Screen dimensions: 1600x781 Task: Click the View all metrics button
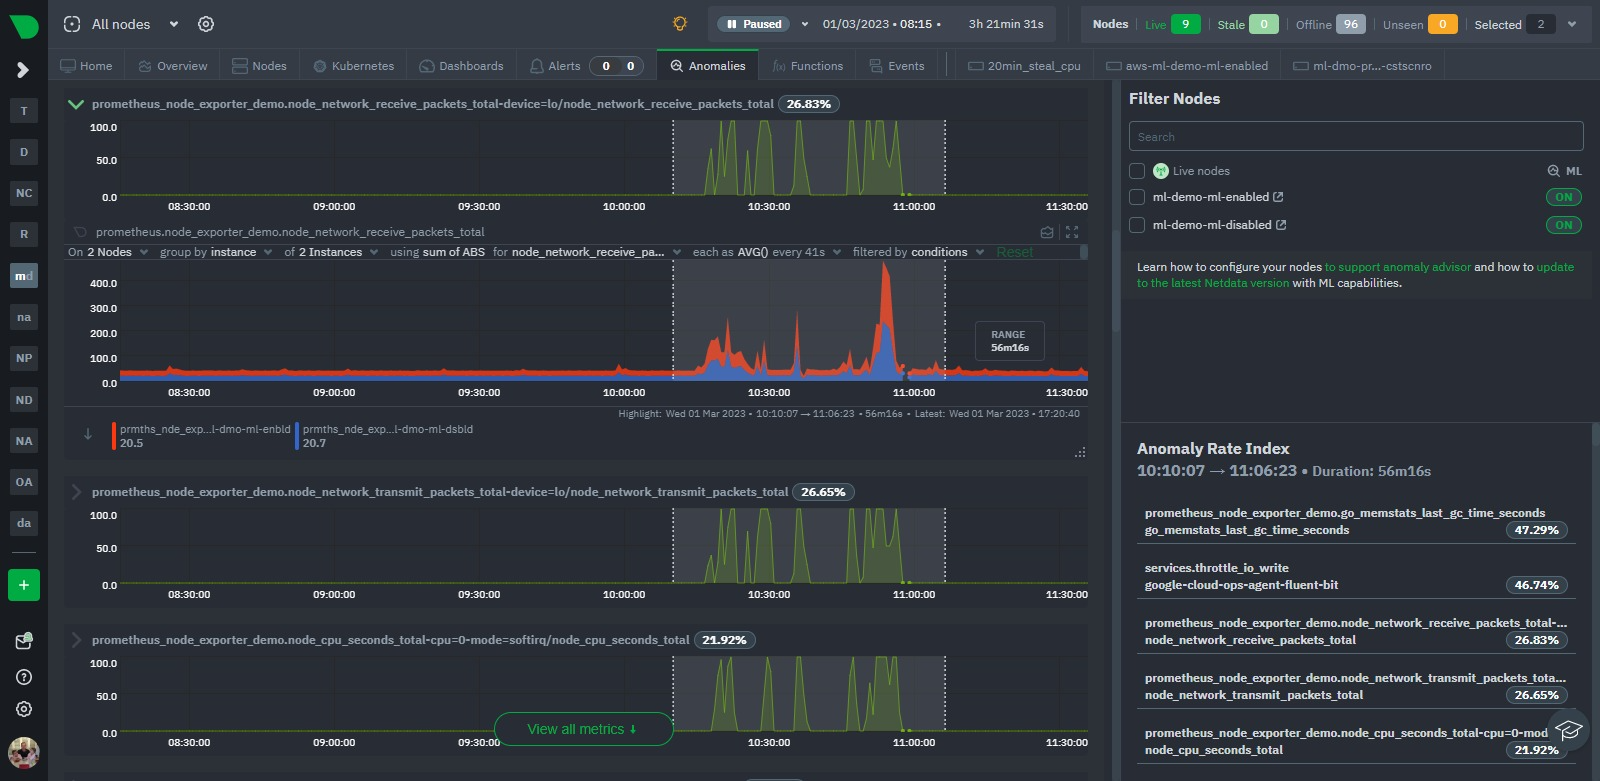(x=583, y=729)
